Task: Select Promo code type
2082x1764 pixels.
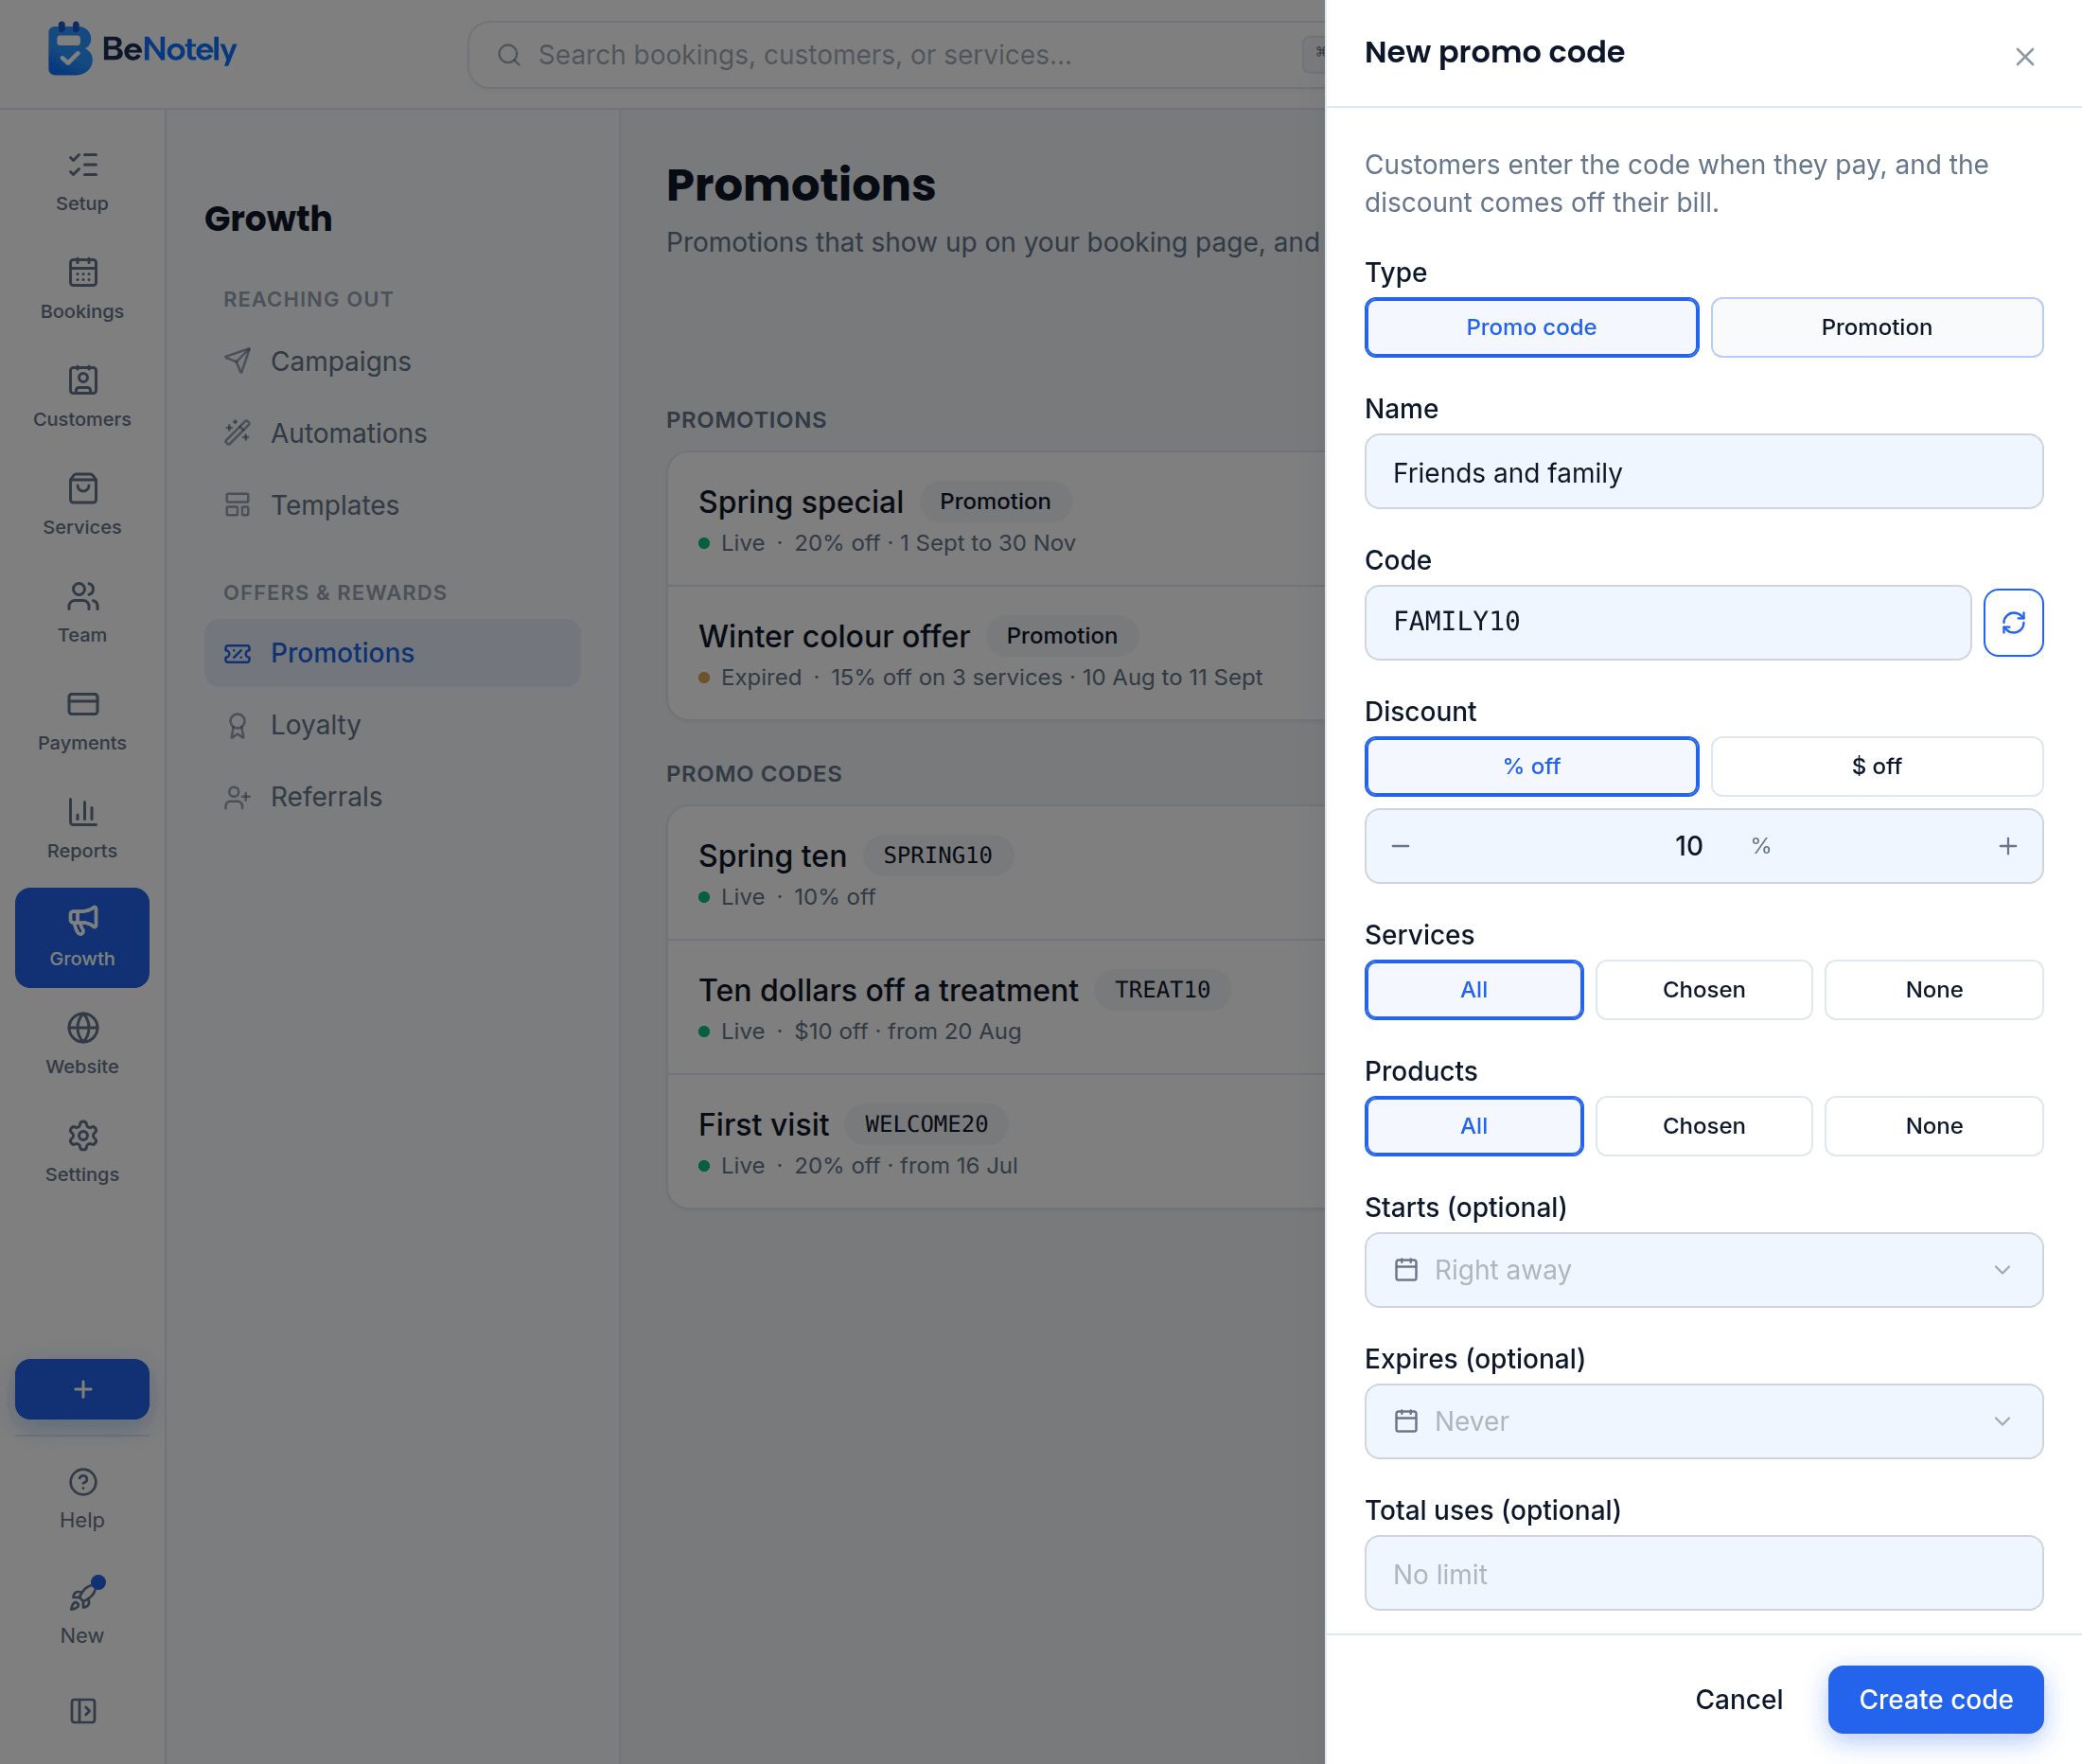Action: click(x=1531, y=327)
